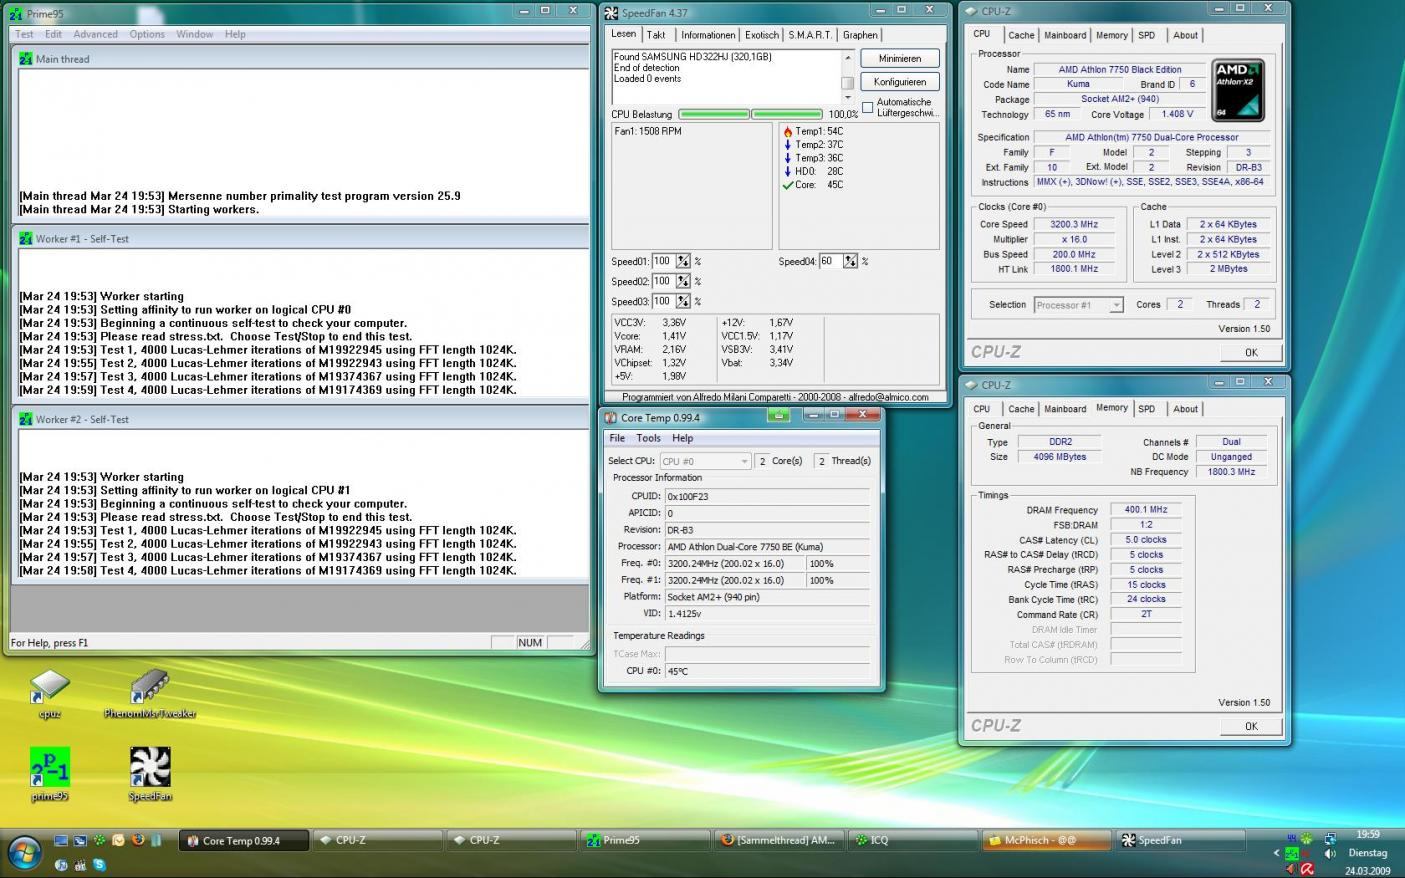Click Show Desktop quick launch icon
1405x878 pixels.
(x=61, y=841)
